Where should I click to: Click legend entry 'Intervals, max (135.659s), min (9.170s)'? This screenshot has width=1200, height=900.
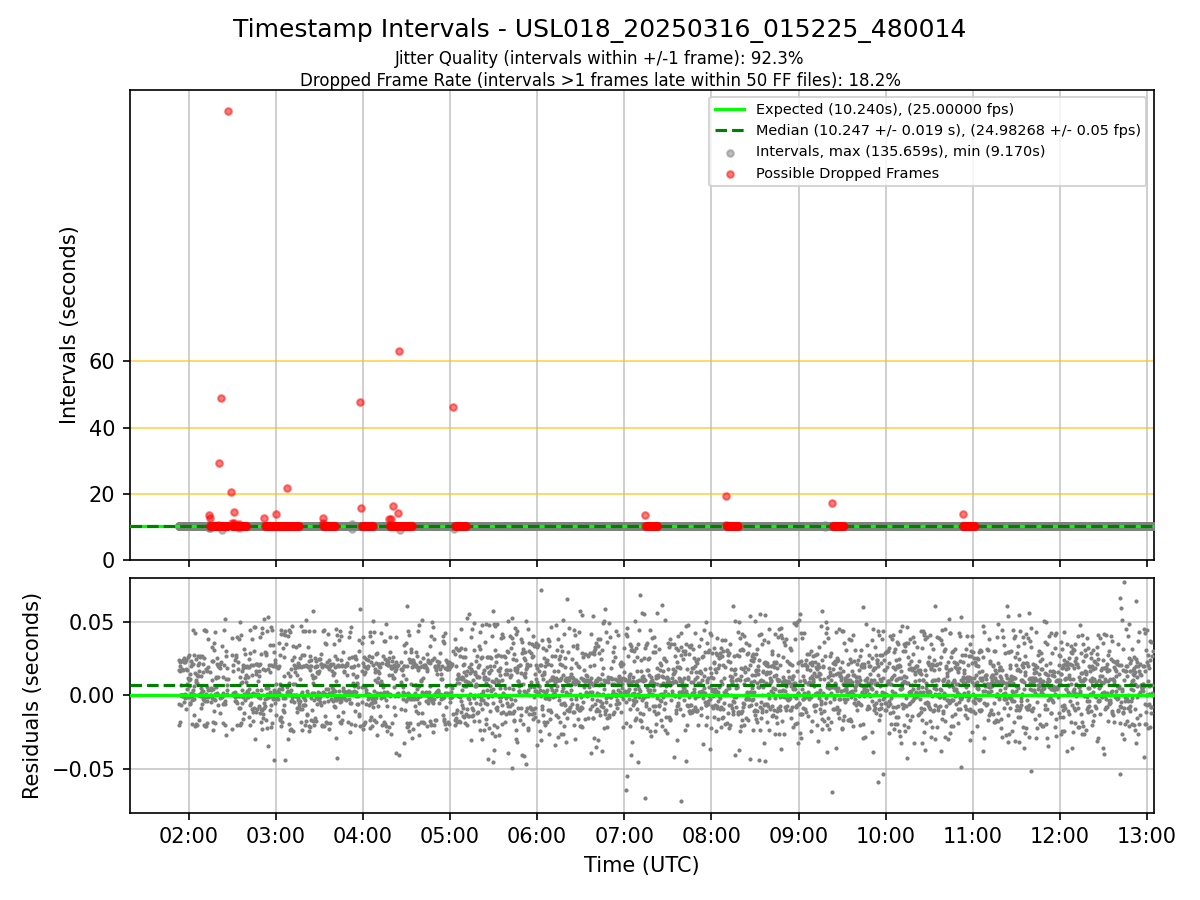[x=900, y=151]
